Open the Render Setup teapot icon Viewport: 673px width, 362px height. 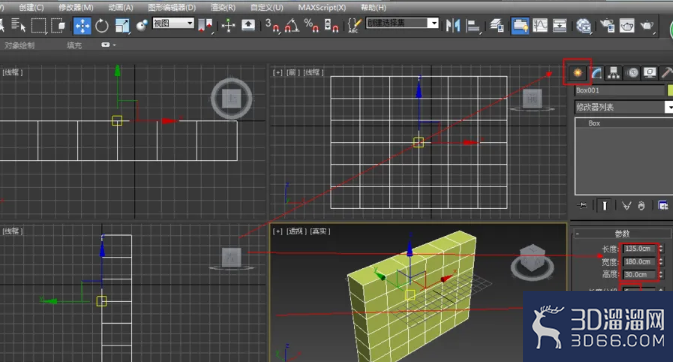pyautogui.click(x=607, y=26)
